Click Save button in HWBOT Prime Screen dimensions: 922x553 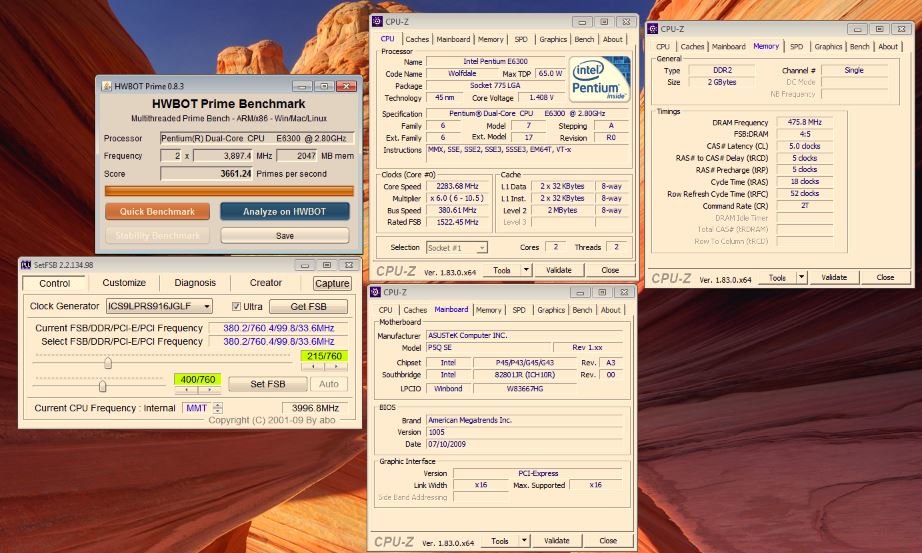point(285,236)
